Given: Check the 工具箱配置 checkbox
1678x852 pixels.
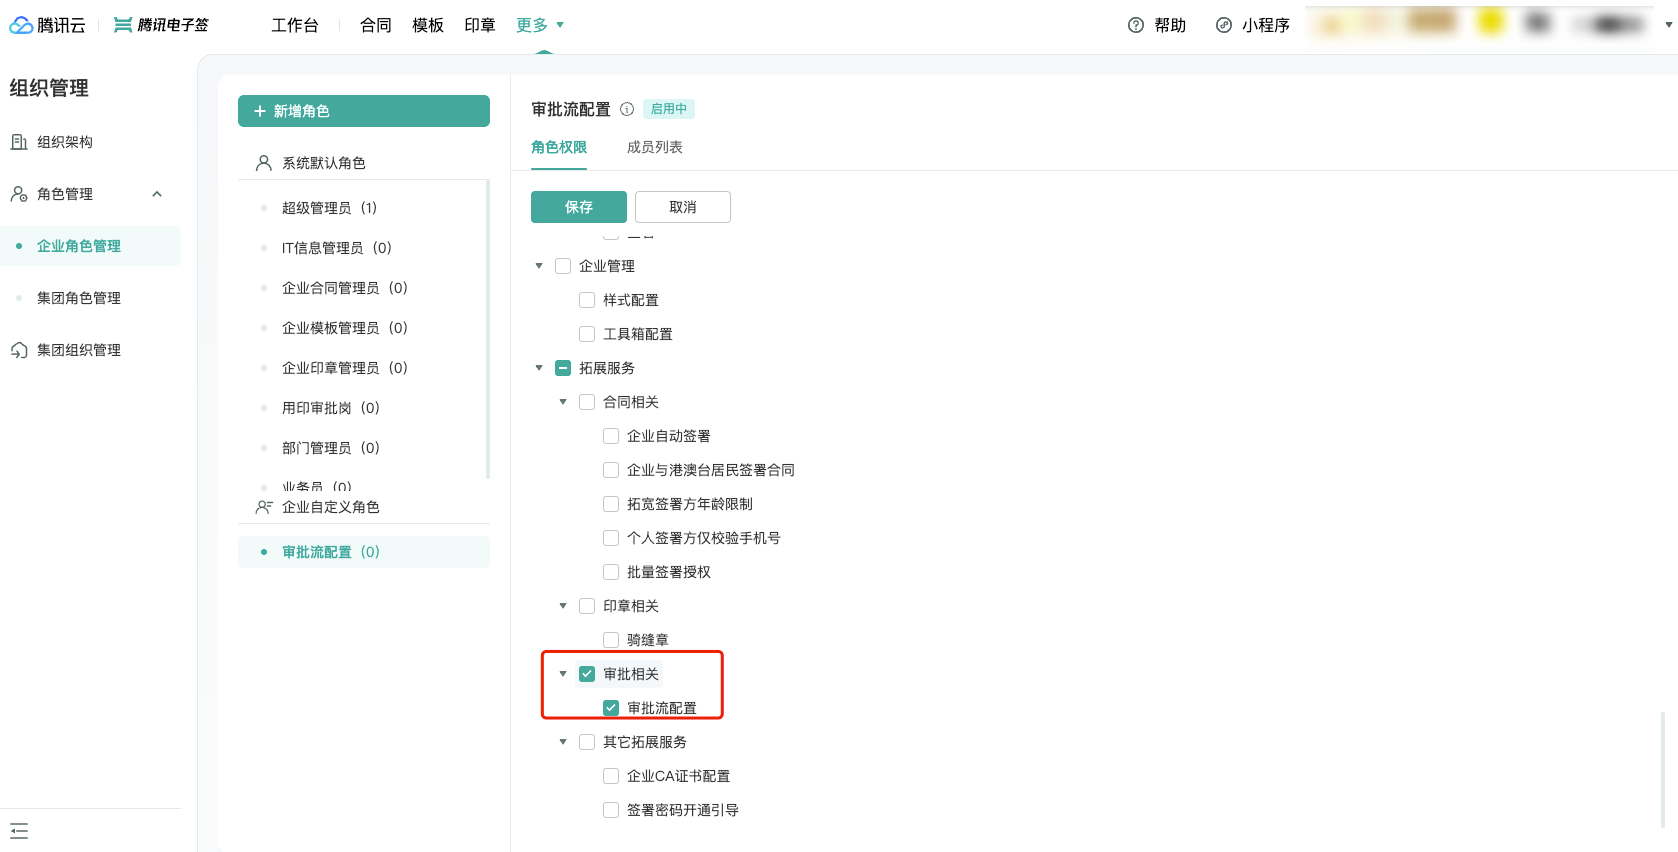Looking at the screenshot, I should [x=587, y=334].
